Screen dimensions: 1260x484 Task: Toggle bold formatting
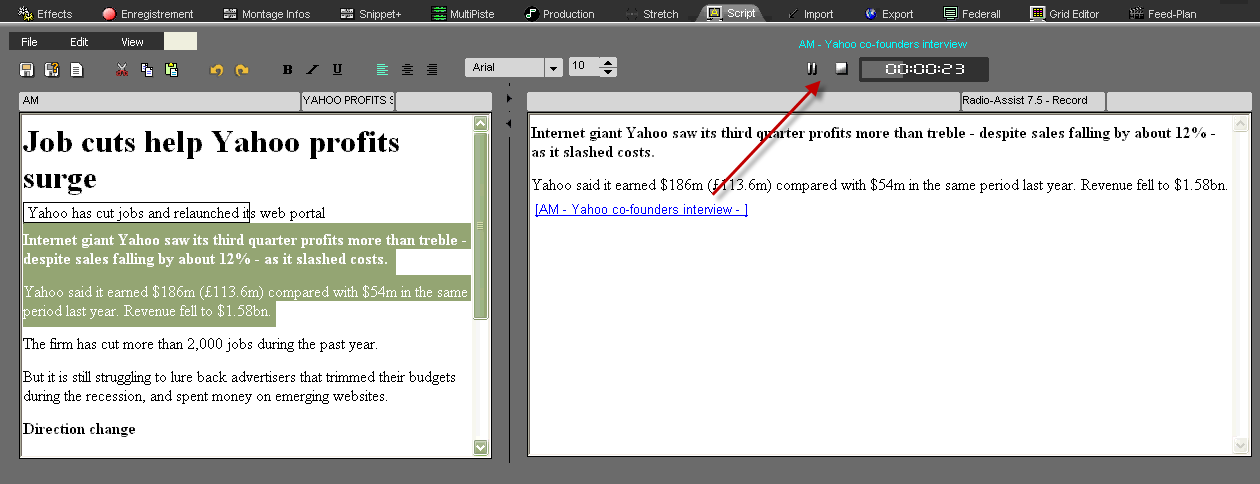[288, 69]
